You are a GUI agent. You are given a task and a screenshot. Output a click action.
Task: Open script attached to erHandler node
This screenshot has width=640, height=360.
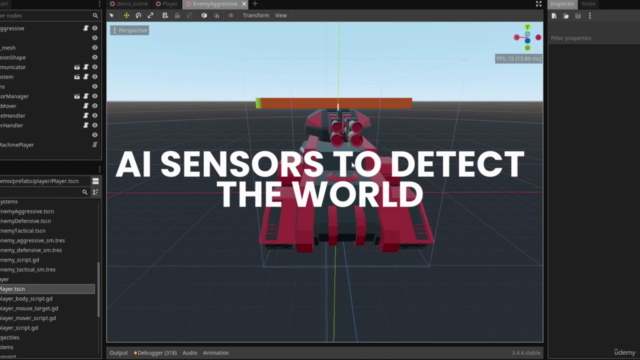[86, 125]
